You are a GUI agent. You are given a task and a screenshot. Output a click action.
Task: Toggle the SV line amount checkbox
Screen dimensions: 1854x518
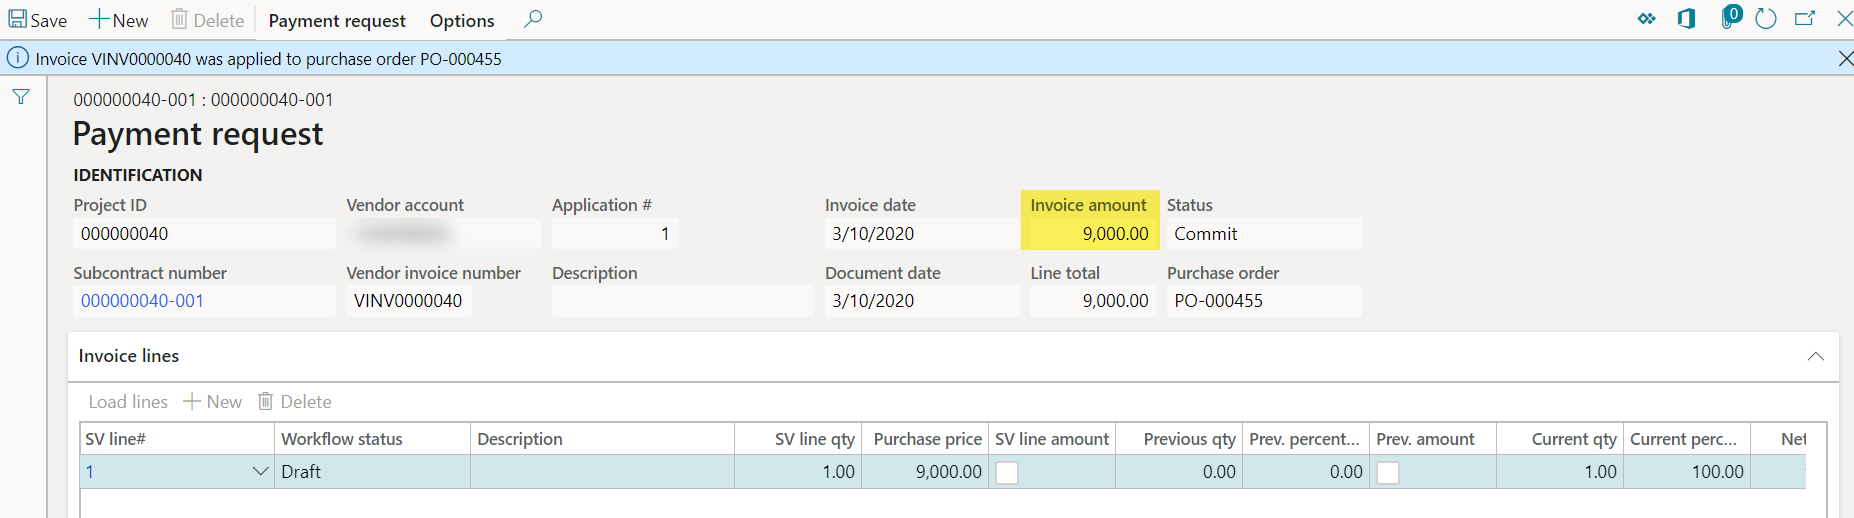pyautogui.click(x=1007, y=473)
